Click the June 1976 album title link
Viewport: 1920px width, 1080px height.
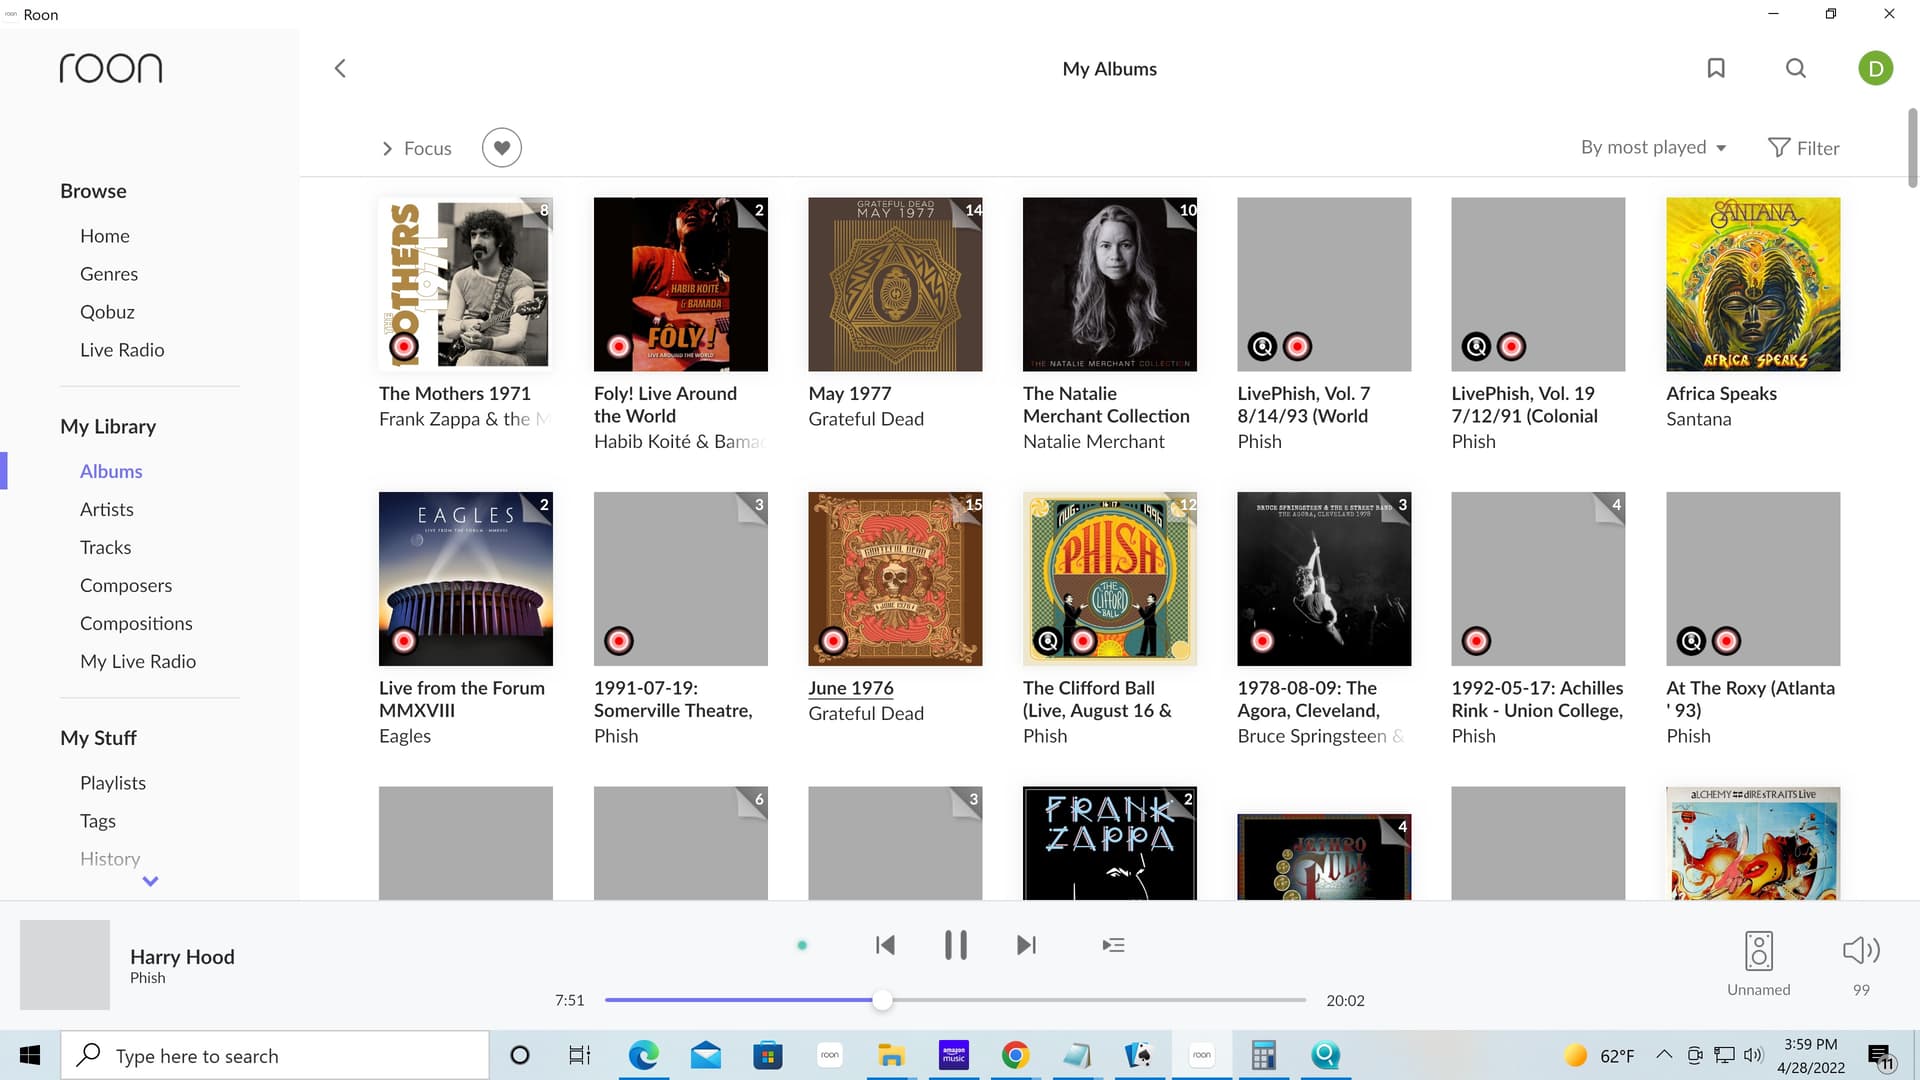851,688
